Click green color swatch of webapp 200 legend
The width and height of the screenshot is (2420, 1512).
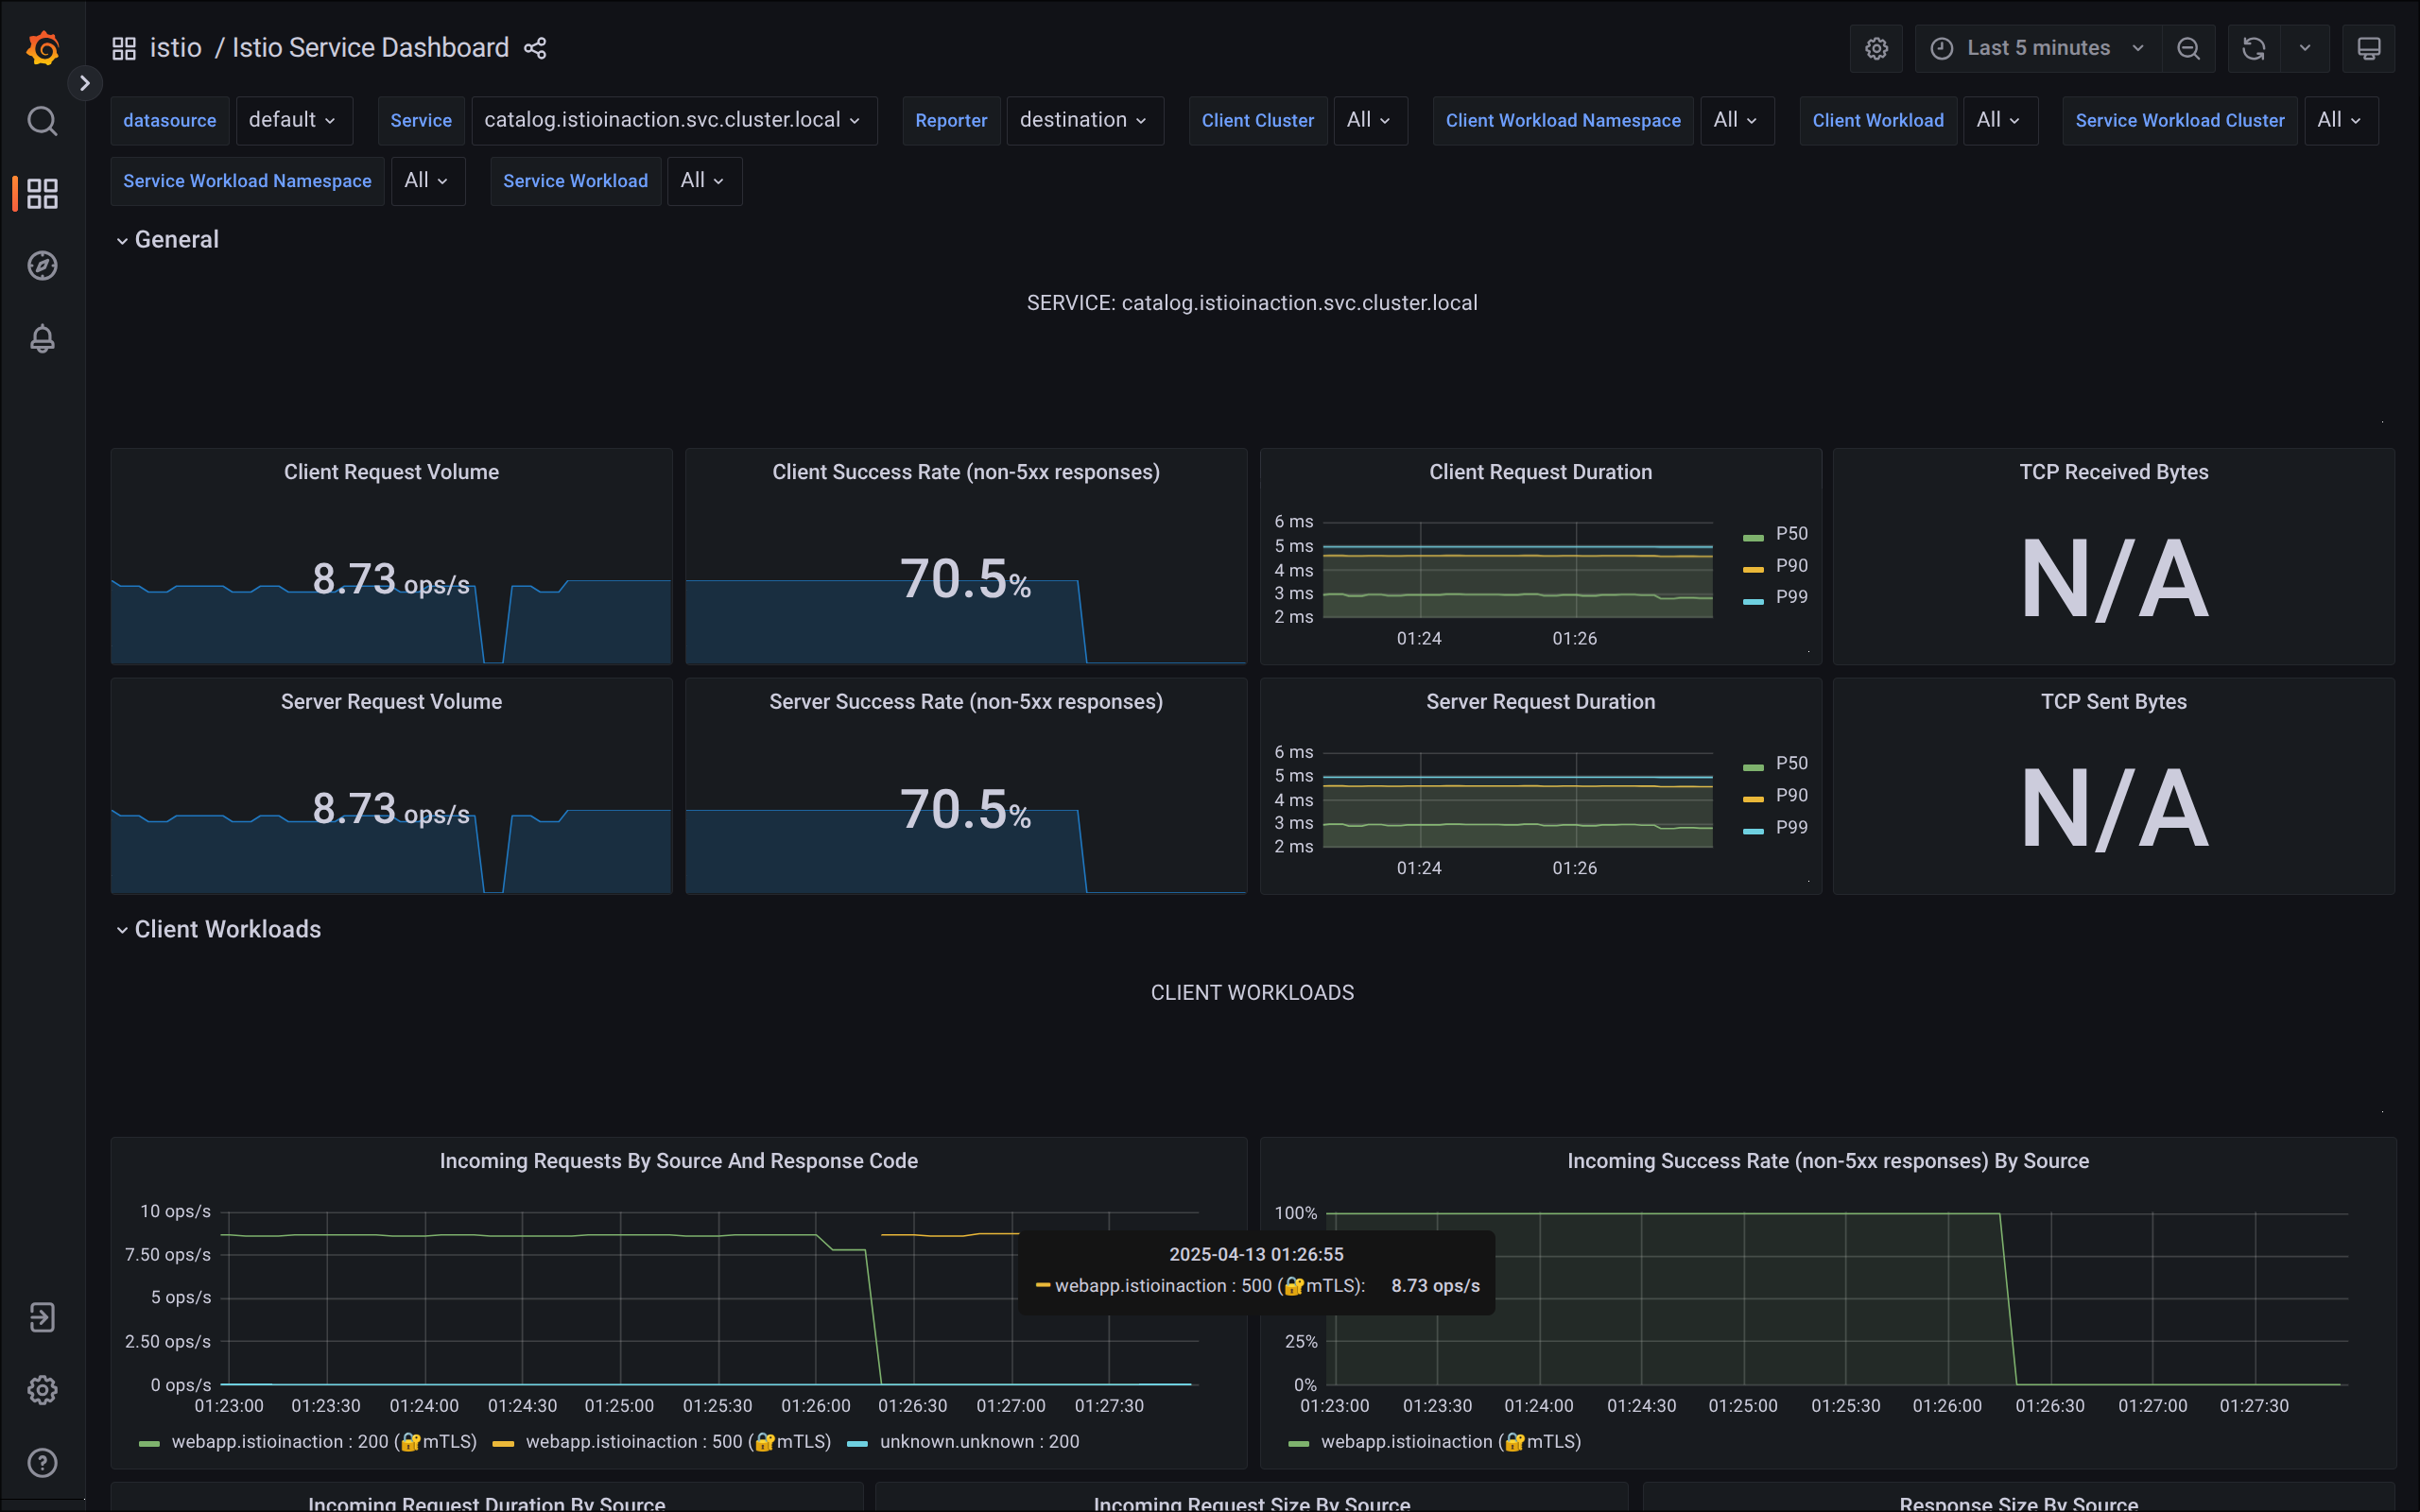[149, 1443]
